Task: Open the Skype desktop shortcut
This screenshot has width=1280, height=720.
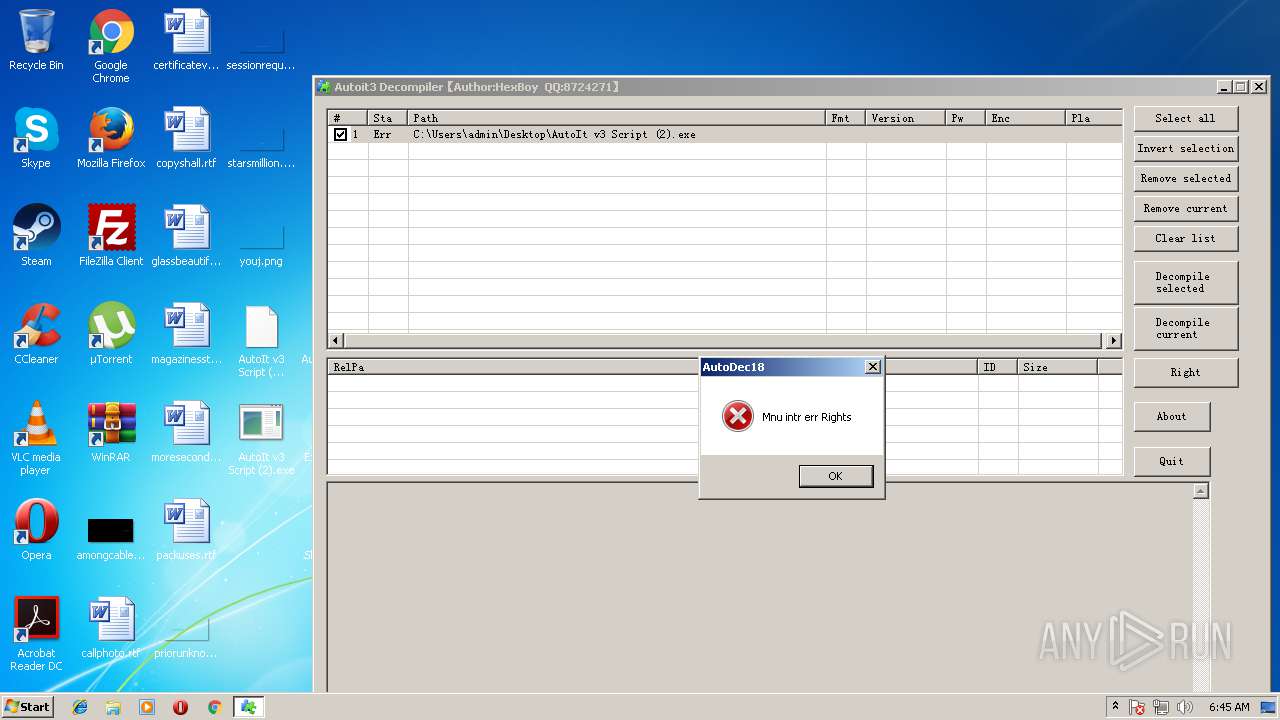Action: [x=36, y=139]
